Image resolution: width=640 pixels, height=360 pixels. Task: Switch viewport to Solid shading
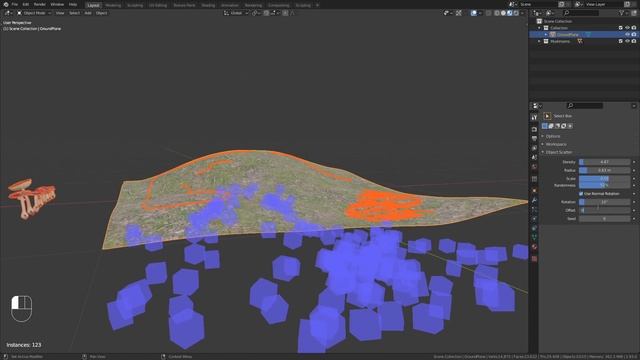pyautogui.click(x=503, y=13)
